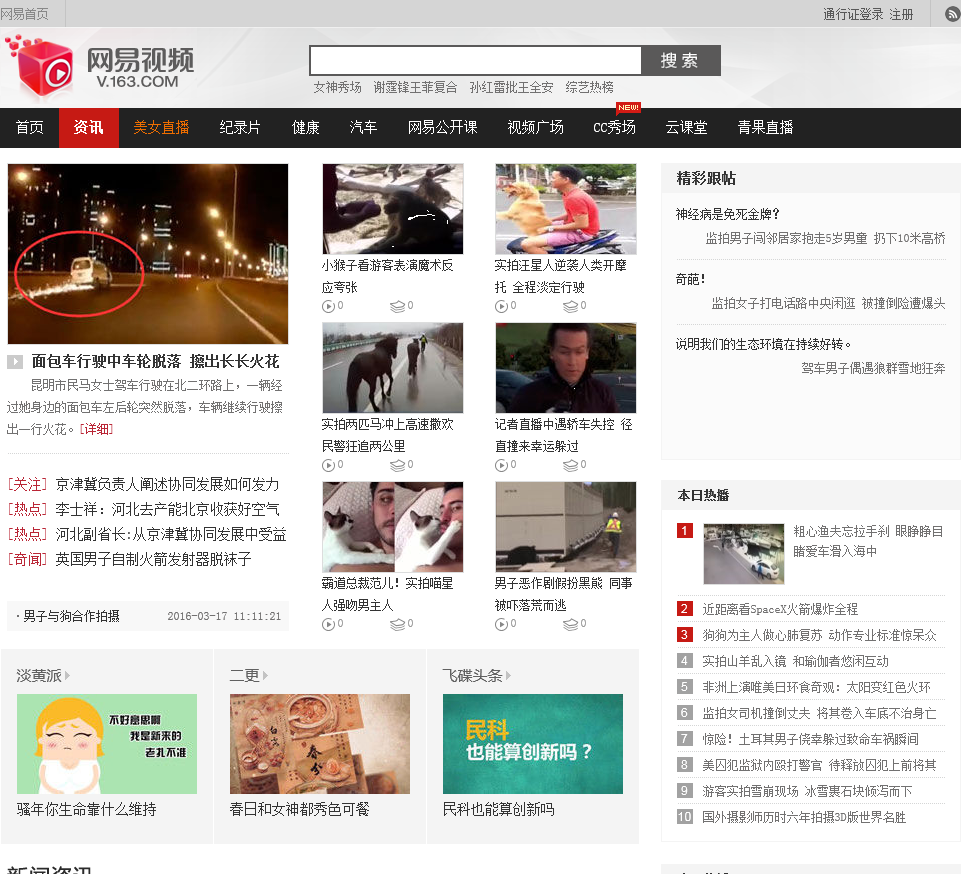
Task: Click play icon beside 面包车行驶中车轮脱落 headline
Action: coord(15,362)
